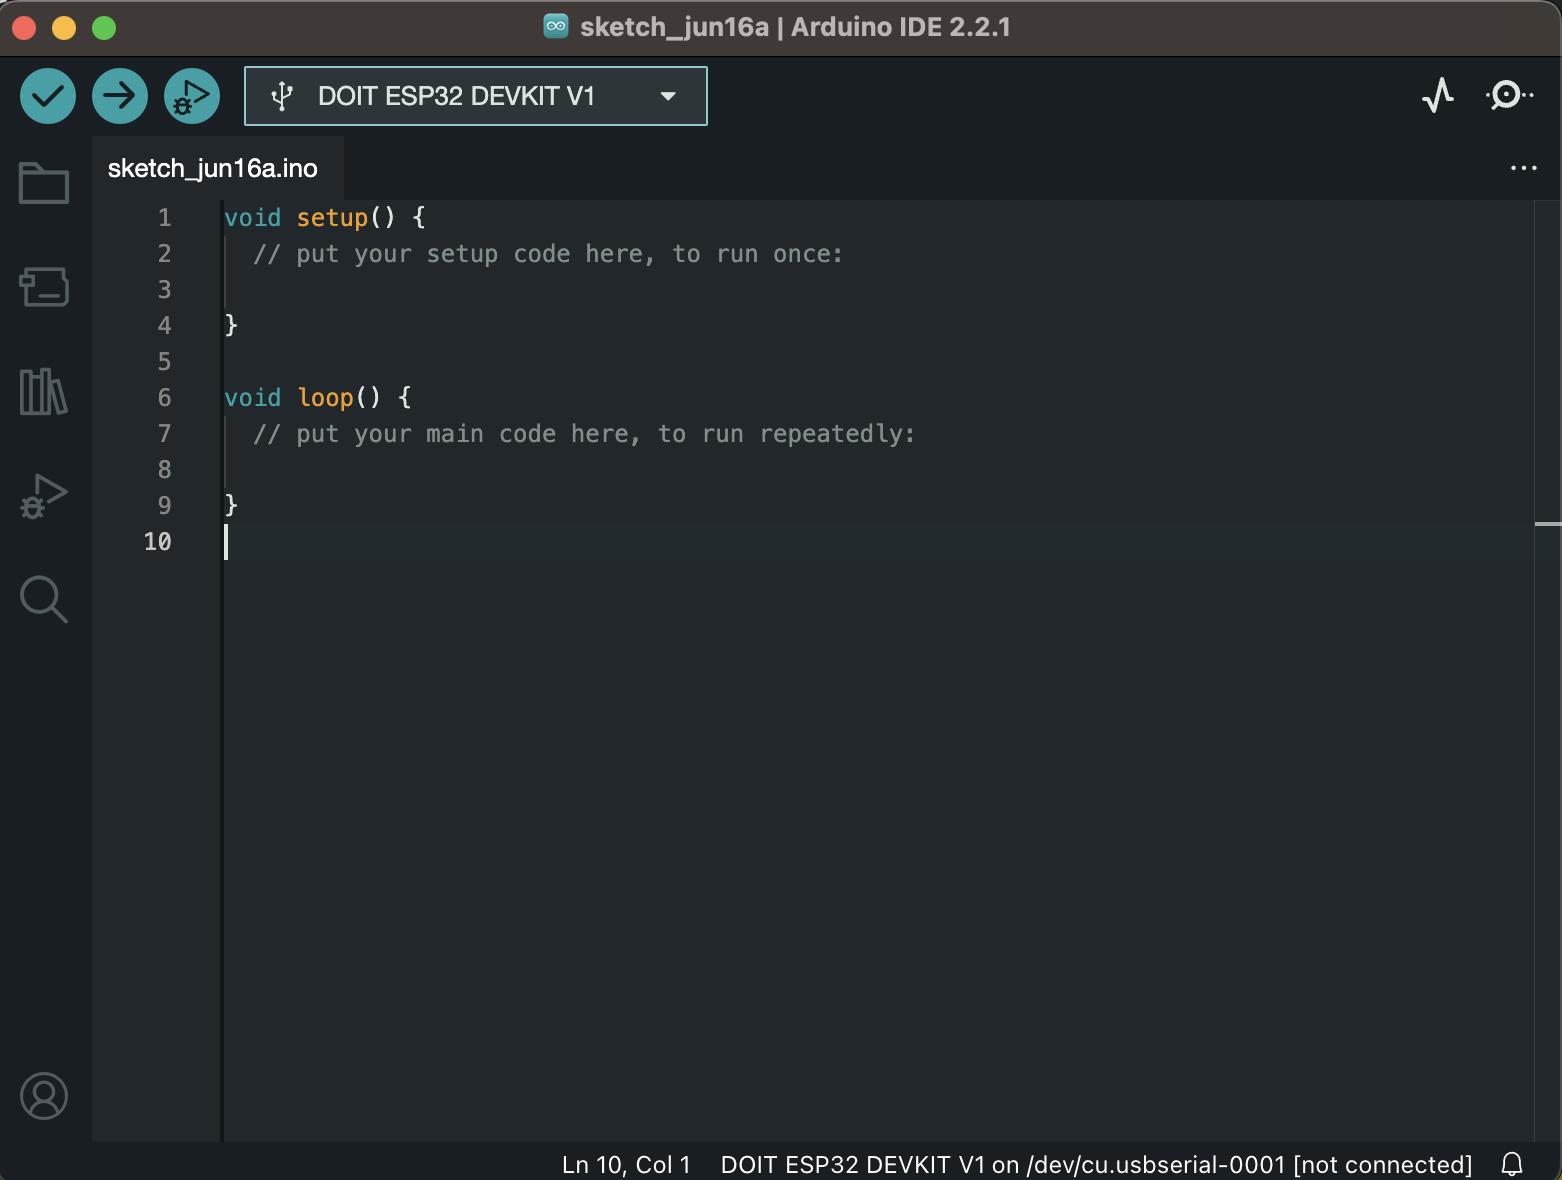The width and height of the screenshot is (1562, 1180).
Task: Click line number 10 in the gutter
Action: 158,542
